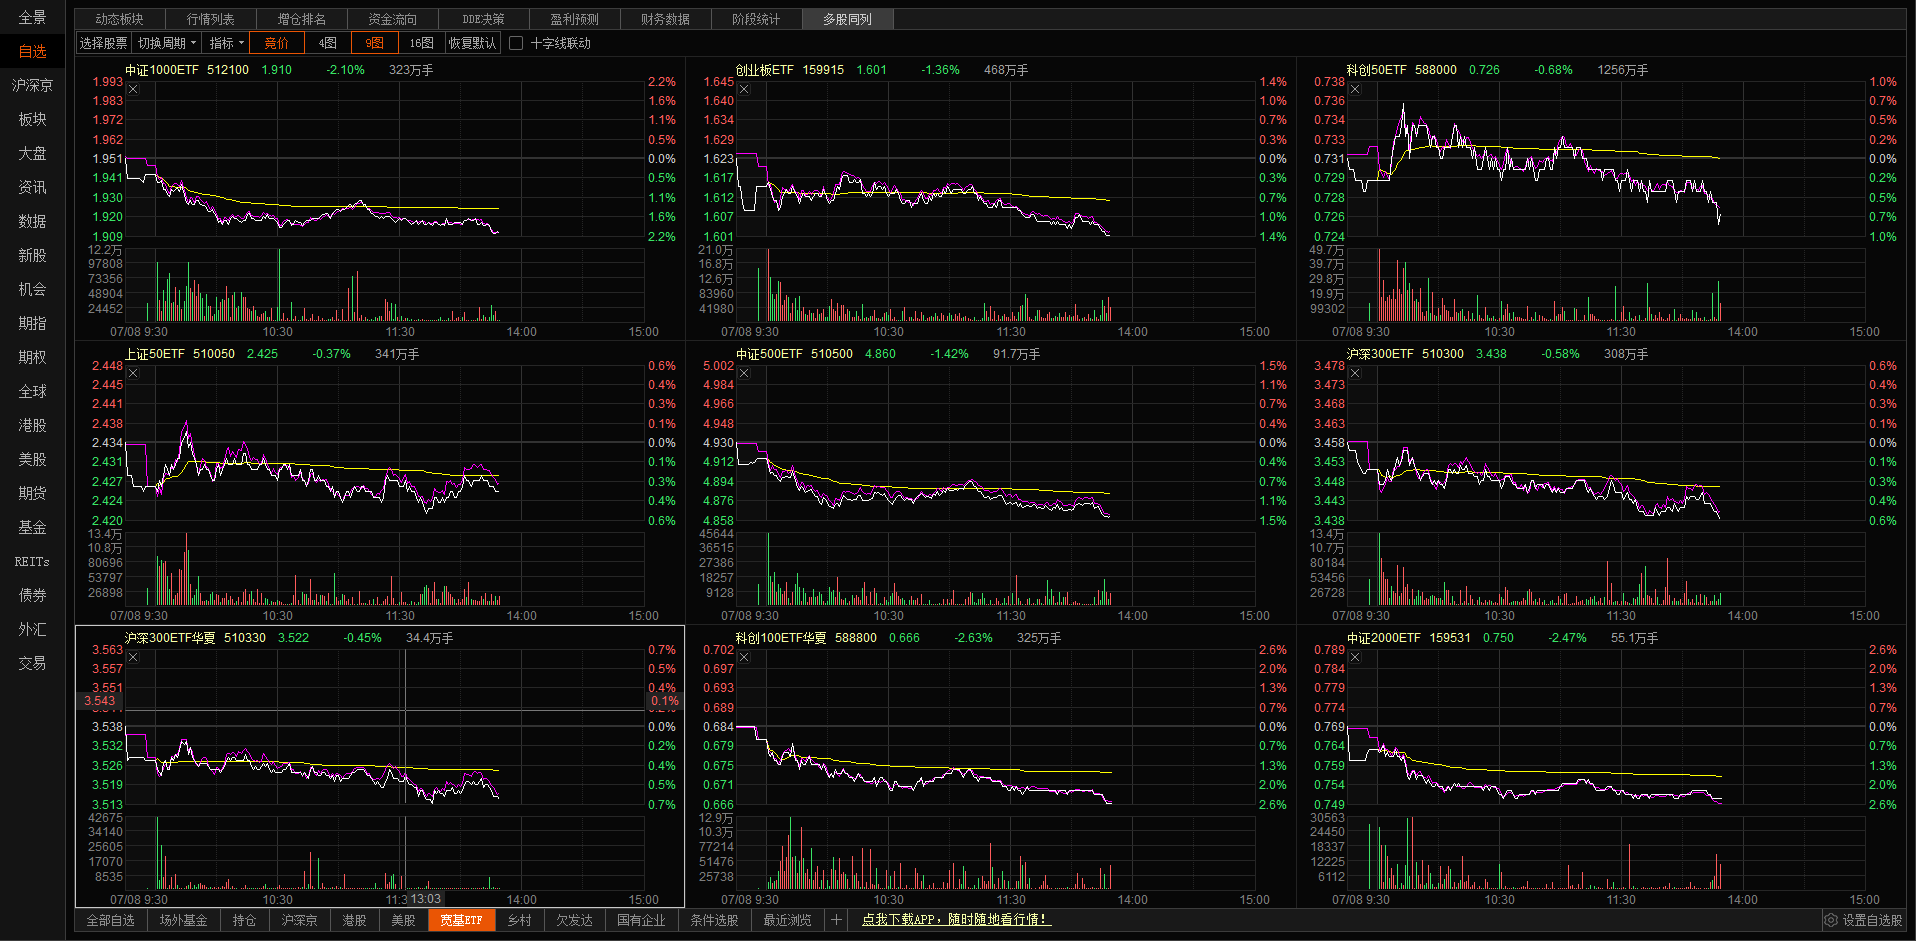The width and height of the screenshot is (1916, 941).
Task: Open 期货 in the sidebar
Action: 32,493
